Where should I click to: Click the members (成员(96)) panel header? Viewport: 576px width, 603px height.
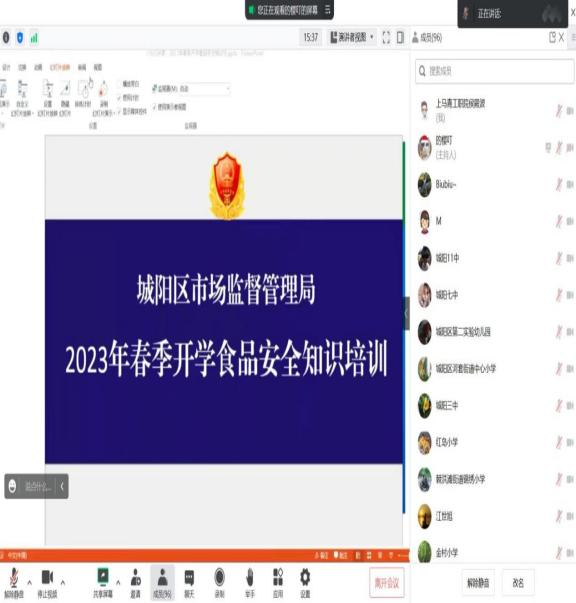(427, 38)
